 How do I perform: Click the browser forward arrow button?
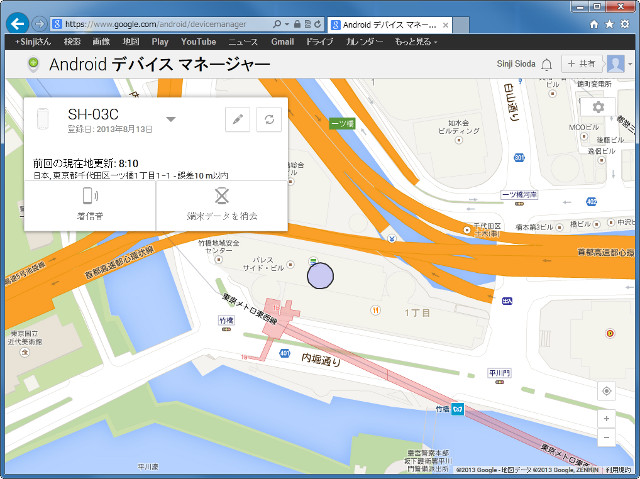40,24
